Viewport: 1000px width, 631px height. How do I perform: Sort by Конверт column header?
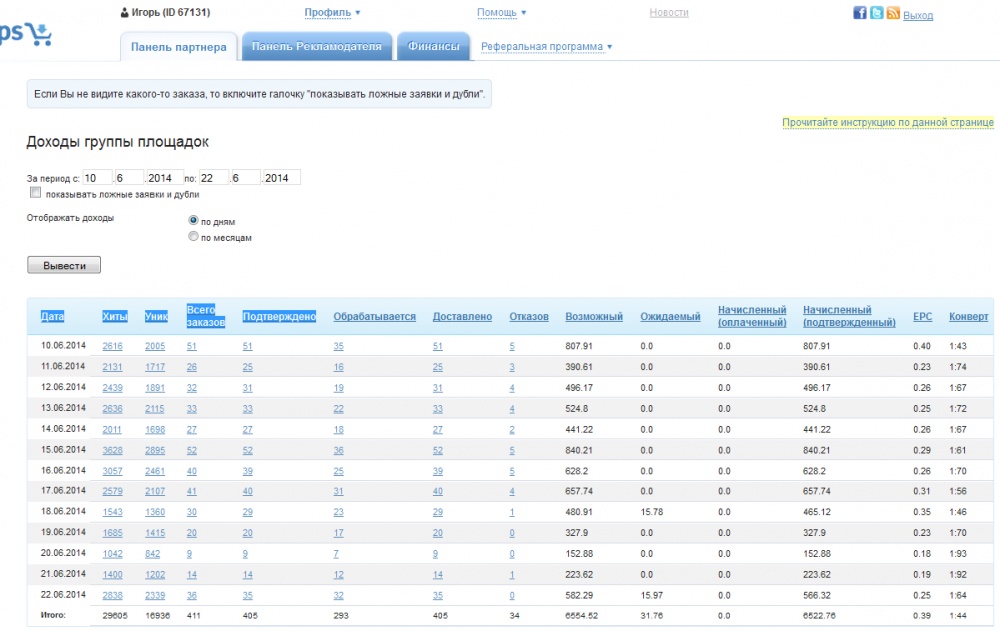(x=968, y=316)
